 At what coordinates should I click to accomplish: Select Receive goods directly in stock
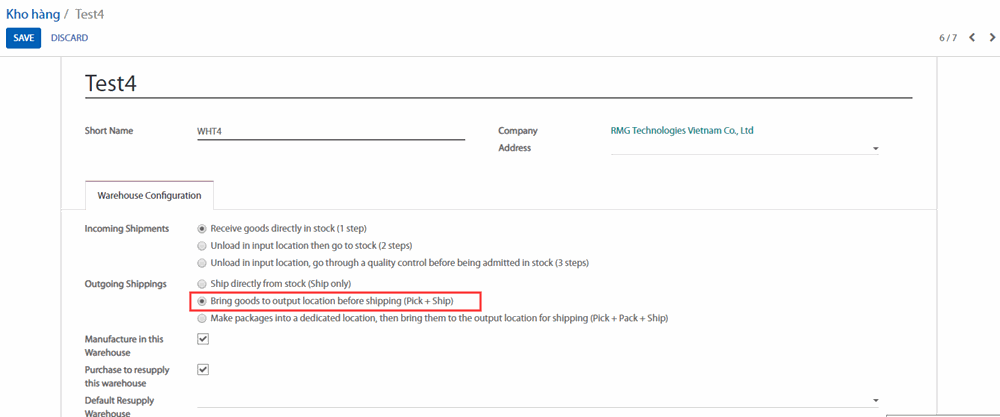pyautogui.click(x=203, y=229)
